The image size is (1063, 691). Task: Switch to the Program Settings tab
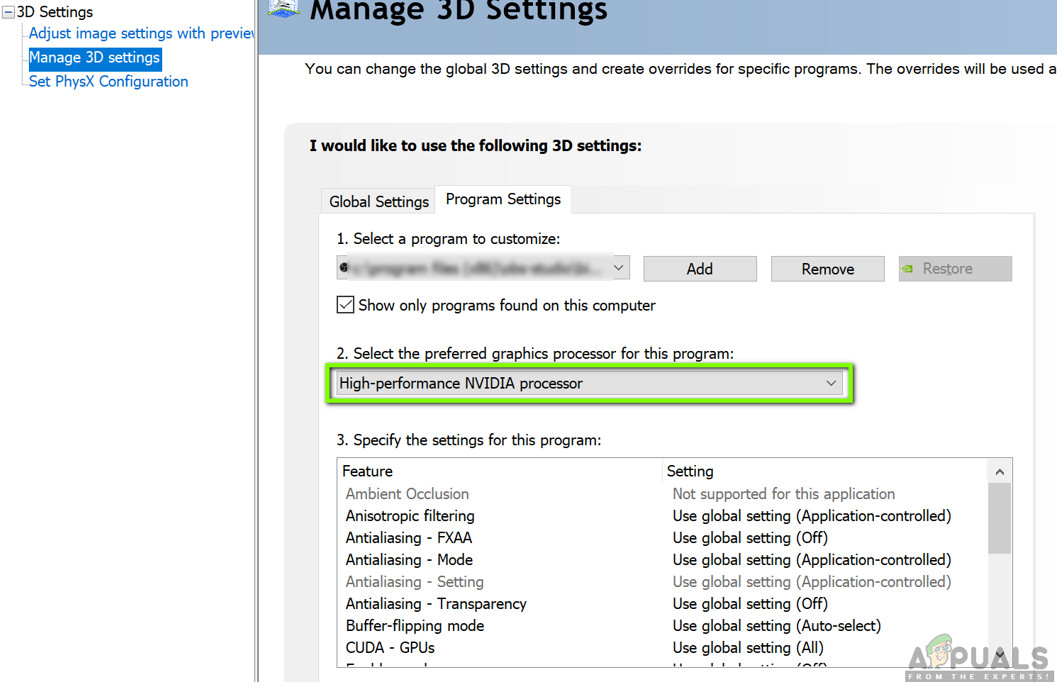[503, 199]
